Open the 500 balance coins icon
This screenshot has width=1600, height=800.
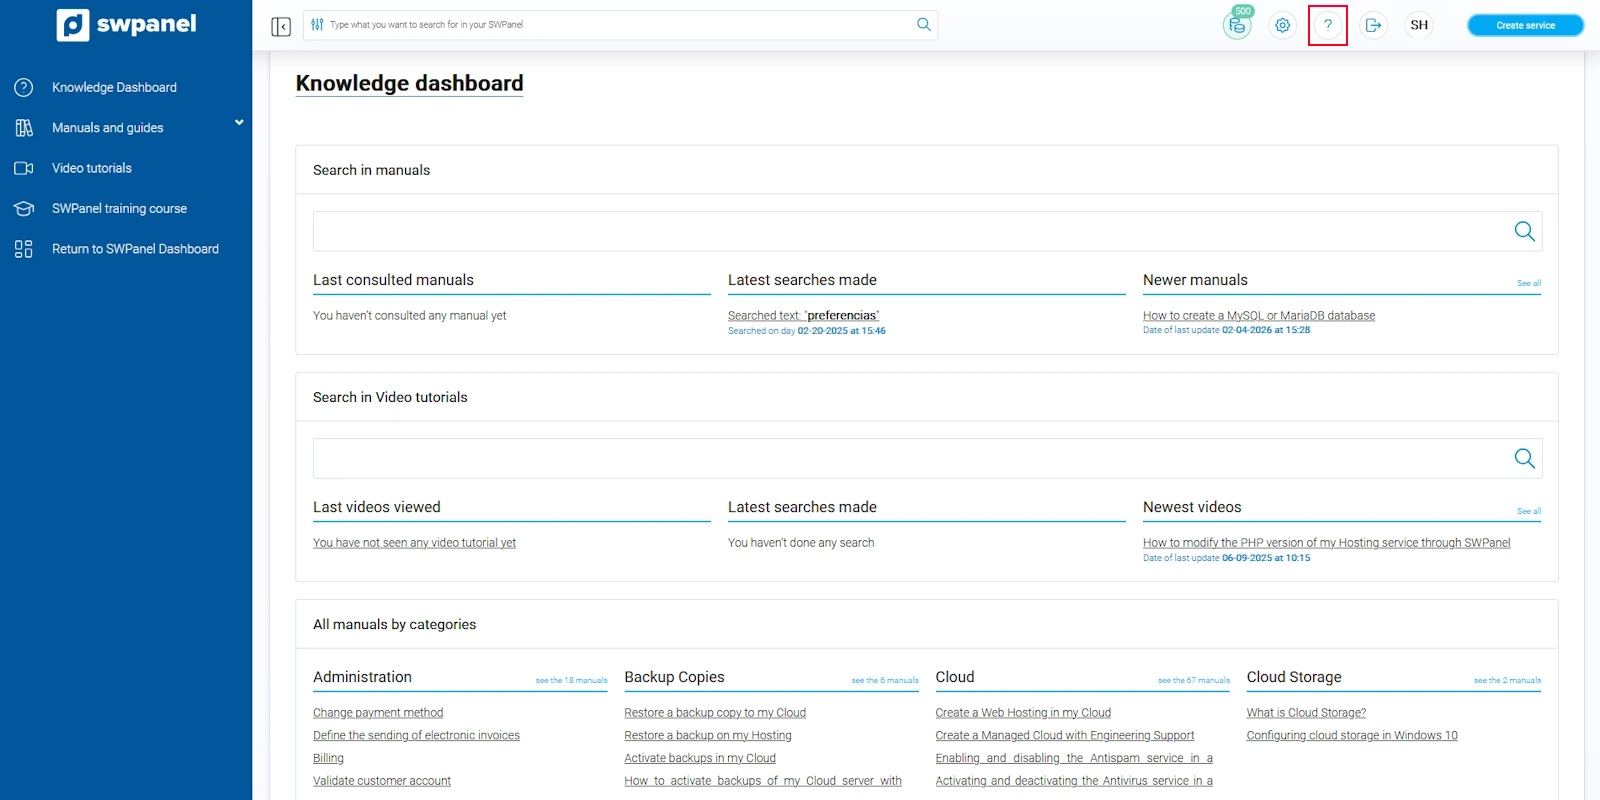click(x=1237, y=25)
